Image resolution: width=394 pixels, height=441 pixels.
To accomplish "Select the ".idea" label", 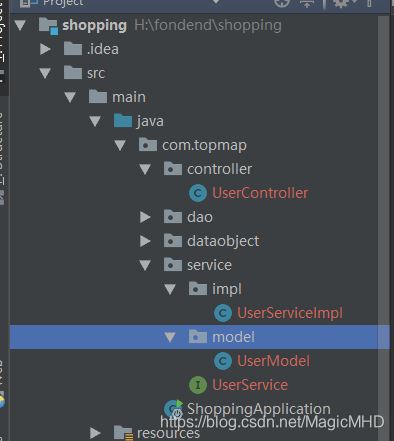I will coord(103,49).
